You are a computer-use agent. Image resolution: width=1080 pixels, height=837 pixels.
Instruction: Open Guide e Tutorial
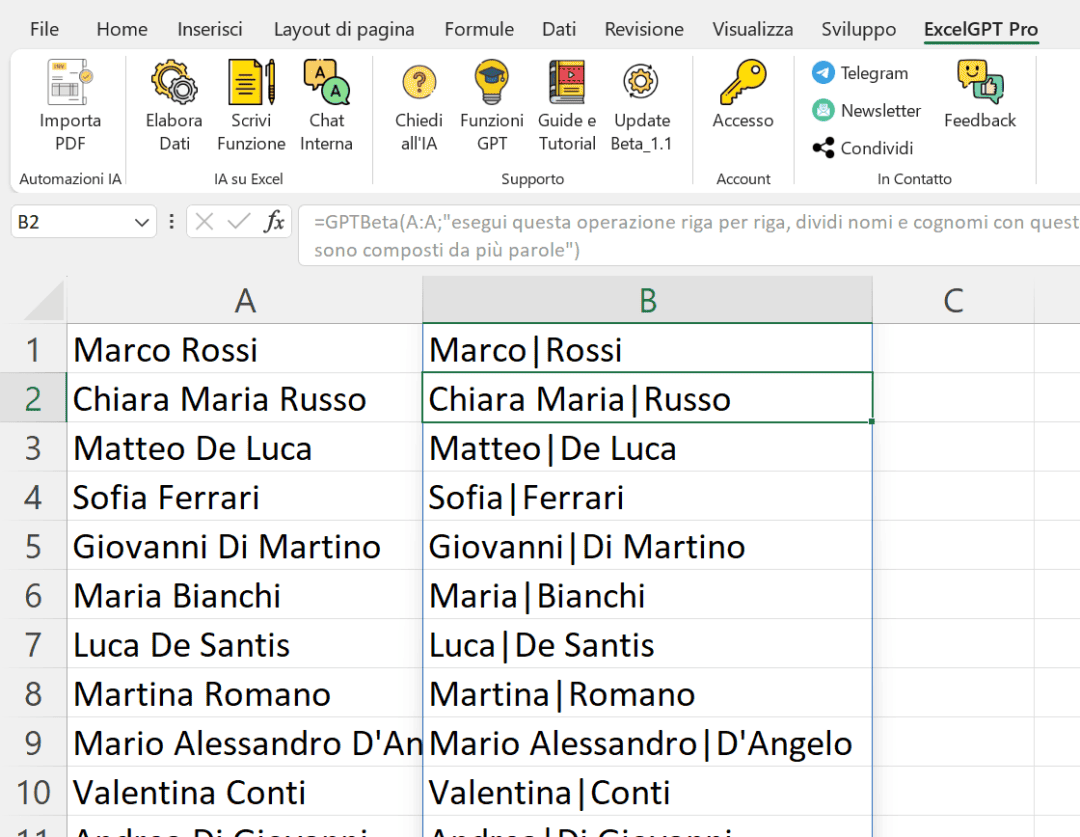pyautogui.click(x=567, y=83)
